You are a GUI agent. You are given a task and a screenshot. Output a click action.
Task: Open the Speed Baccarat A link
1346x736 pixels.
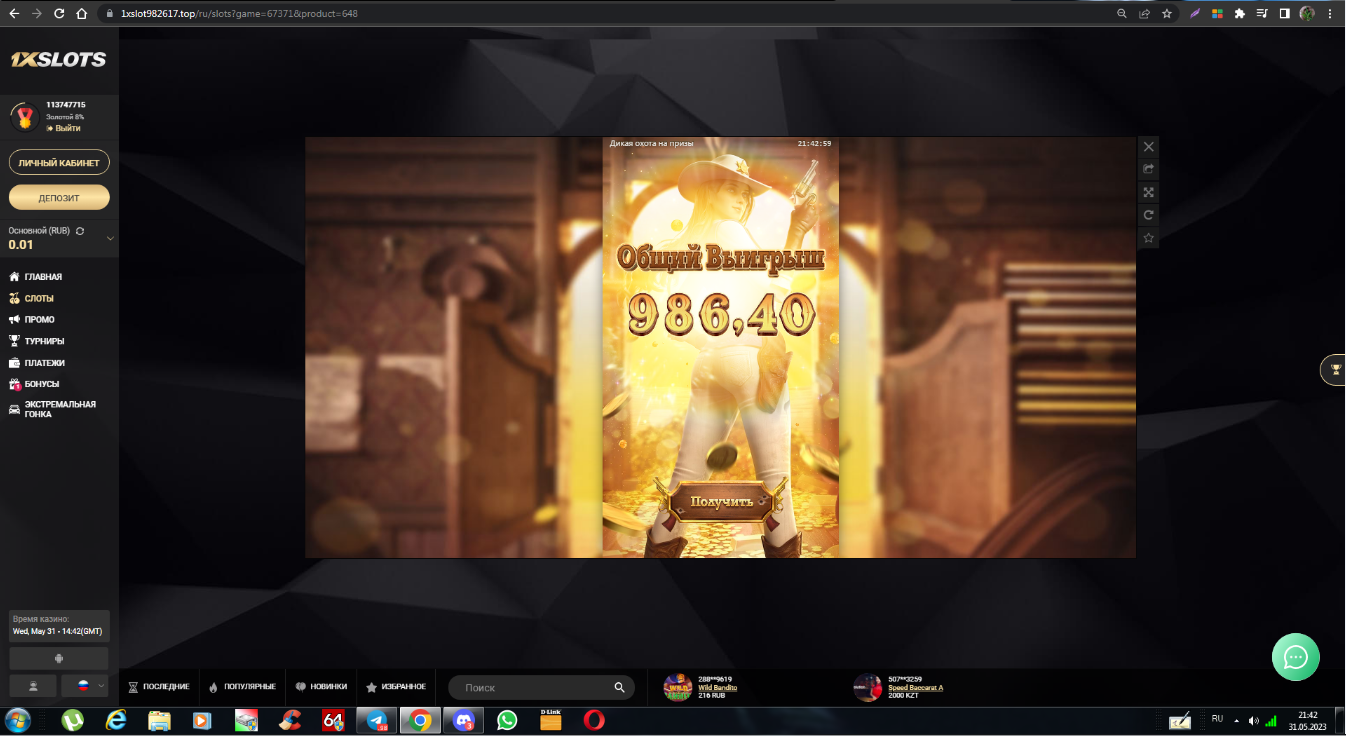[916, 688]
